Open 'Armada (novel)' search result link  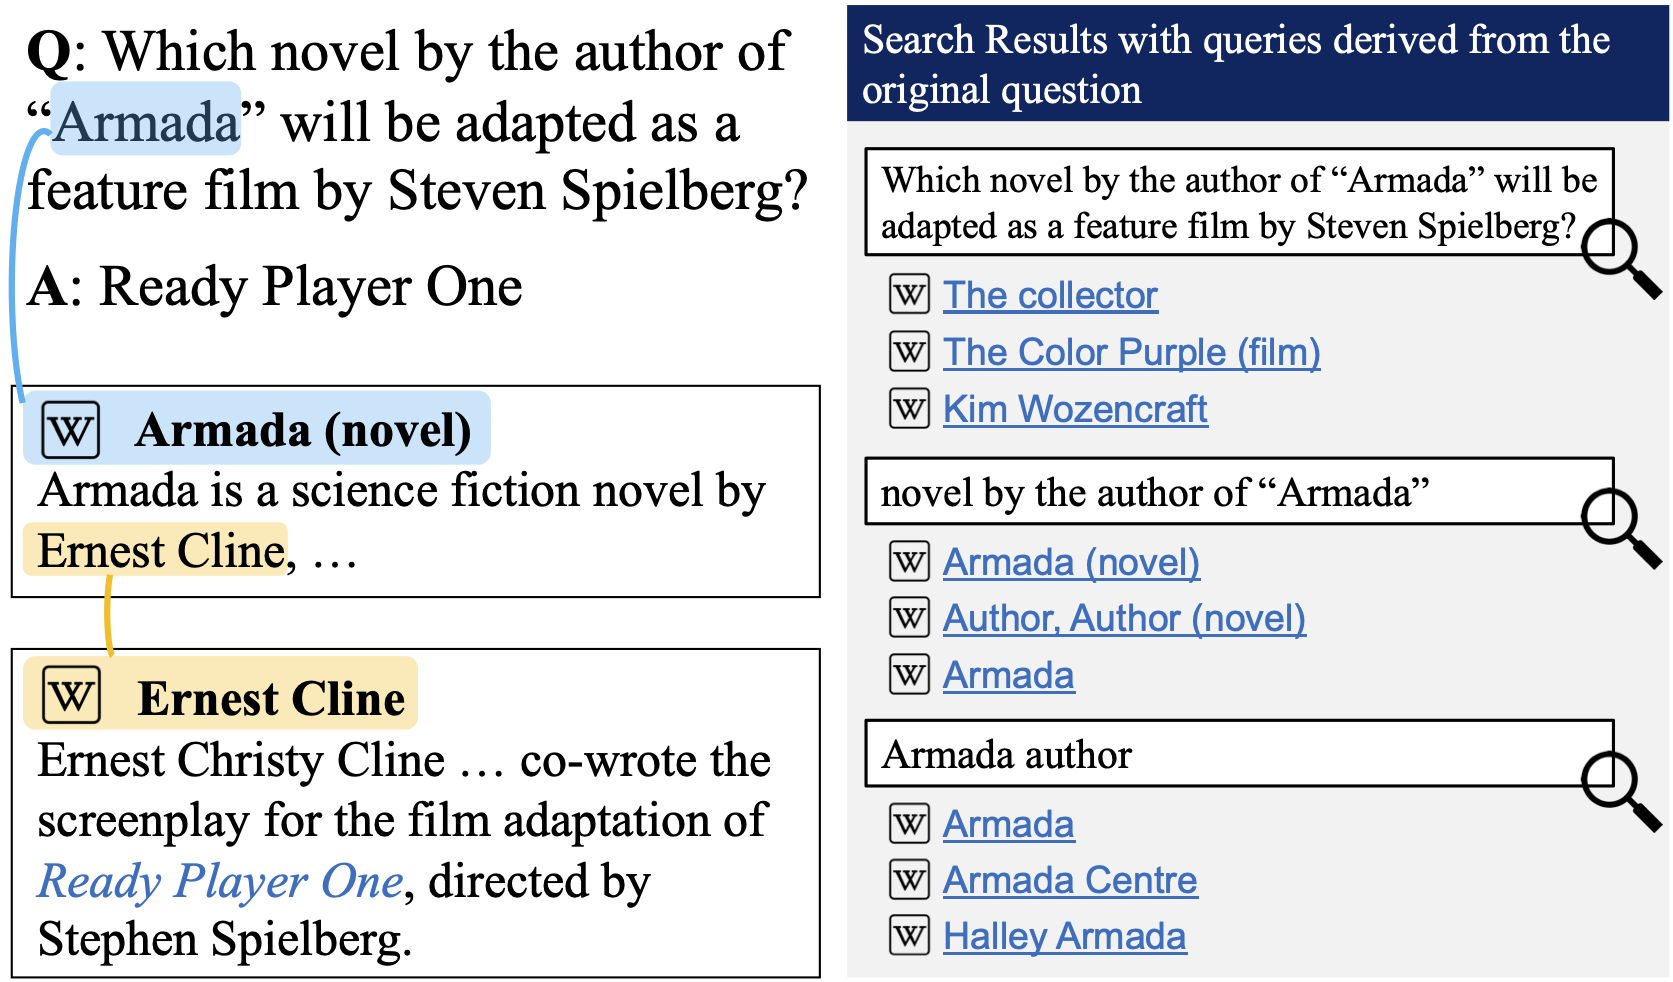pyautogui.click(x=1071, y=563)
